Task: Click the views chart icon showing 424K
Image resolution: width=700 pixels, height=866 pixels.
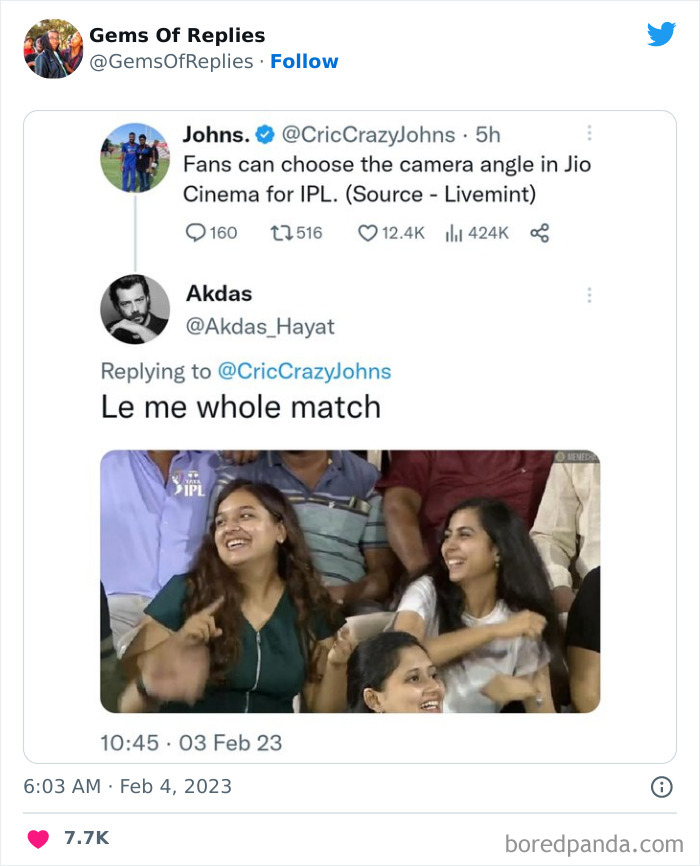Action: pos(451,233)
